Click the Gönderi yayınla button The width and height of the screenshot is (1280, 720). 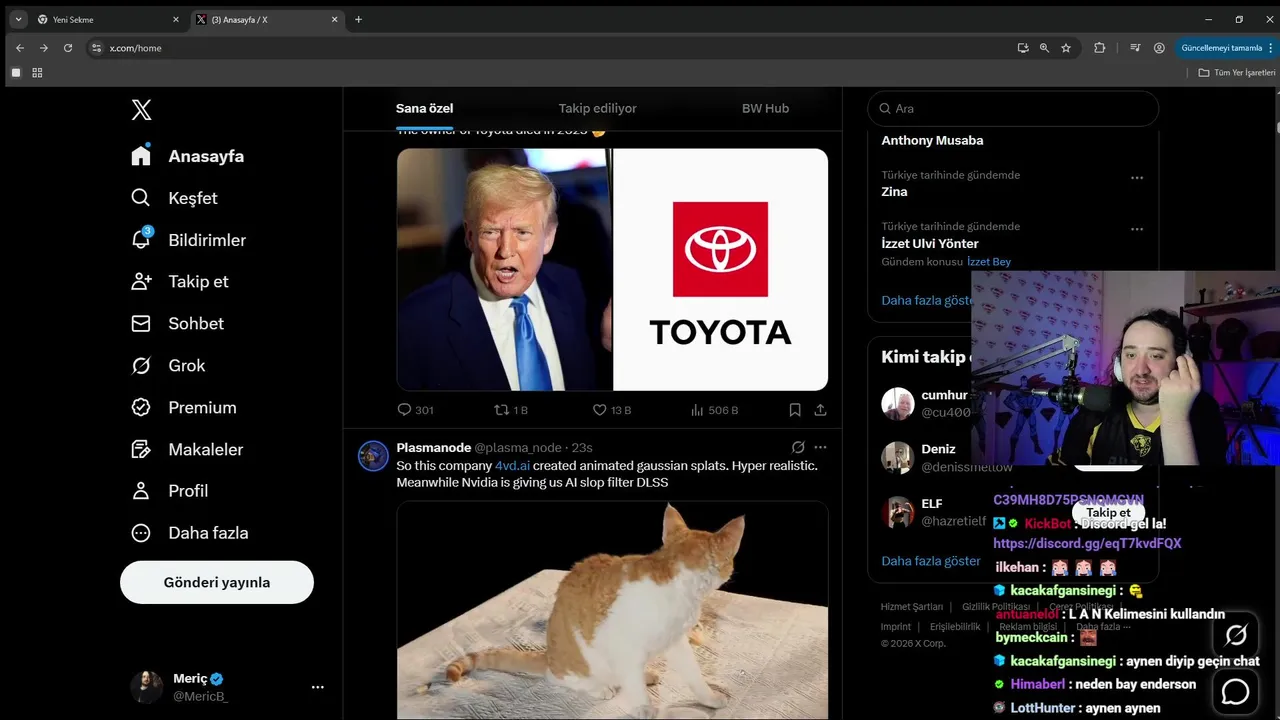coord(217,582)
